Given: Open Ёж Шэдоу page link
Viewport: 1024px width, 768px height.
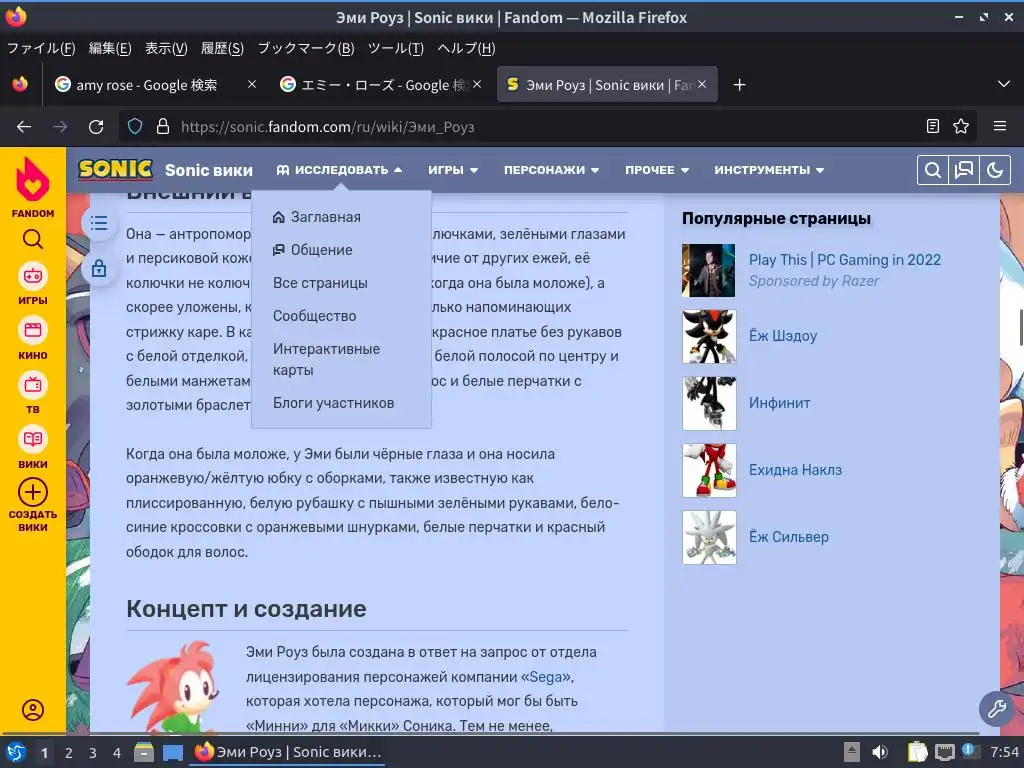Looking at the screenshot, I should click(x=782, y=336).
